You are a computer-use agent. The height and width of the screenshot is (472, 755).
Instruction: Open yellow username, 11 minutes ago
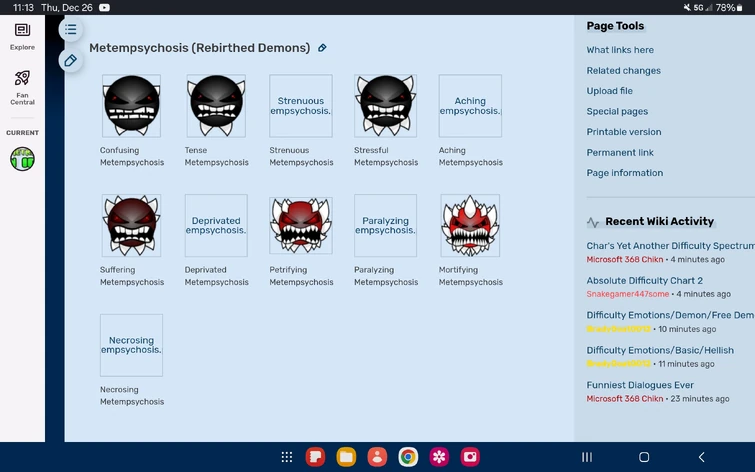[x=618, y=364]
